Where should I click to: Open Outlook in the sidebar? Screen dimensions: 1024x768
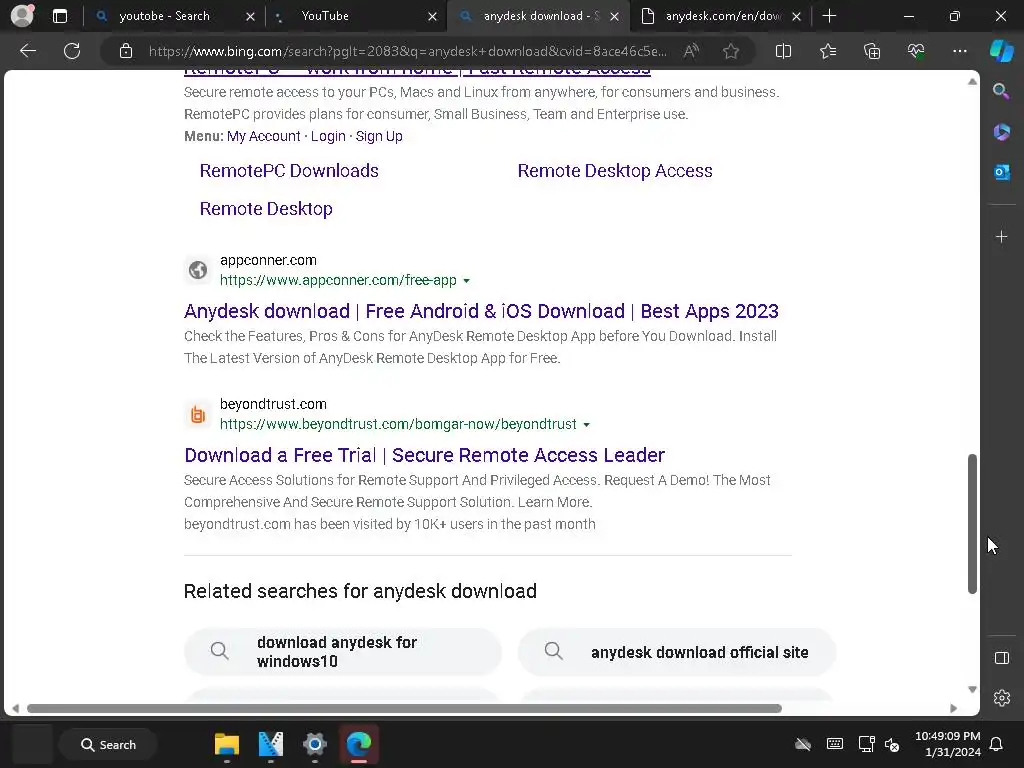point(1001,172)
